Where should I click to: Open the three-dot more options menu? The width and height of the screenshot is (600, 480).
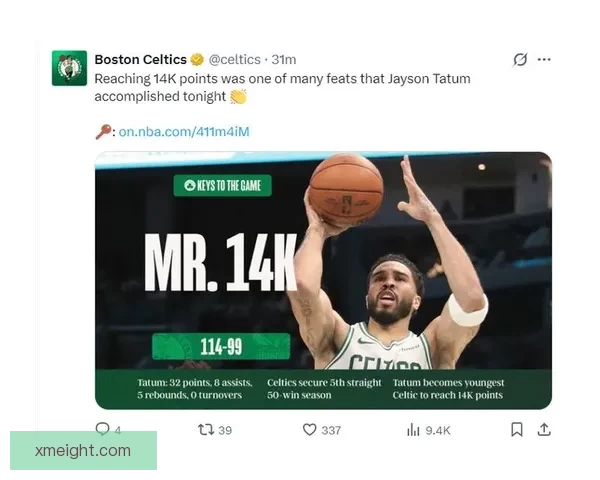(544, 59)
